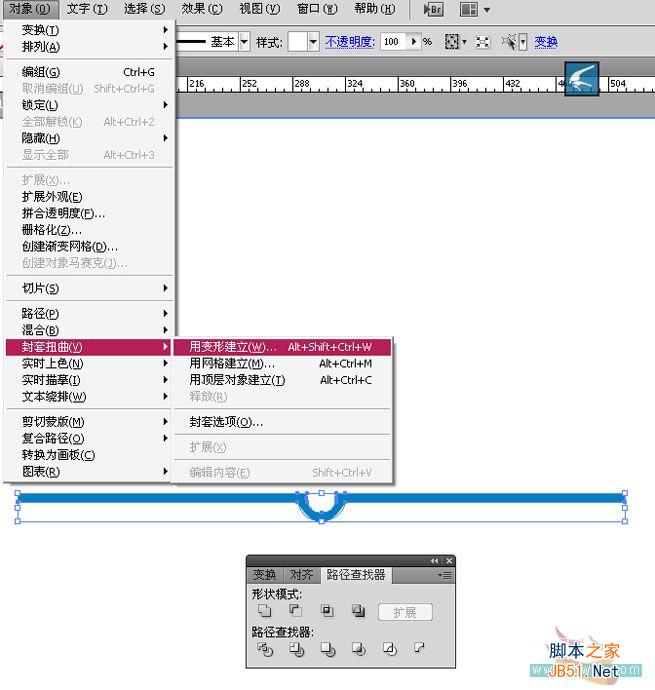Choose 用网格建立(M)... in submenu
The height and width of the screenshot is (690, 655).
pyautogui.click(x=282, y=364)
